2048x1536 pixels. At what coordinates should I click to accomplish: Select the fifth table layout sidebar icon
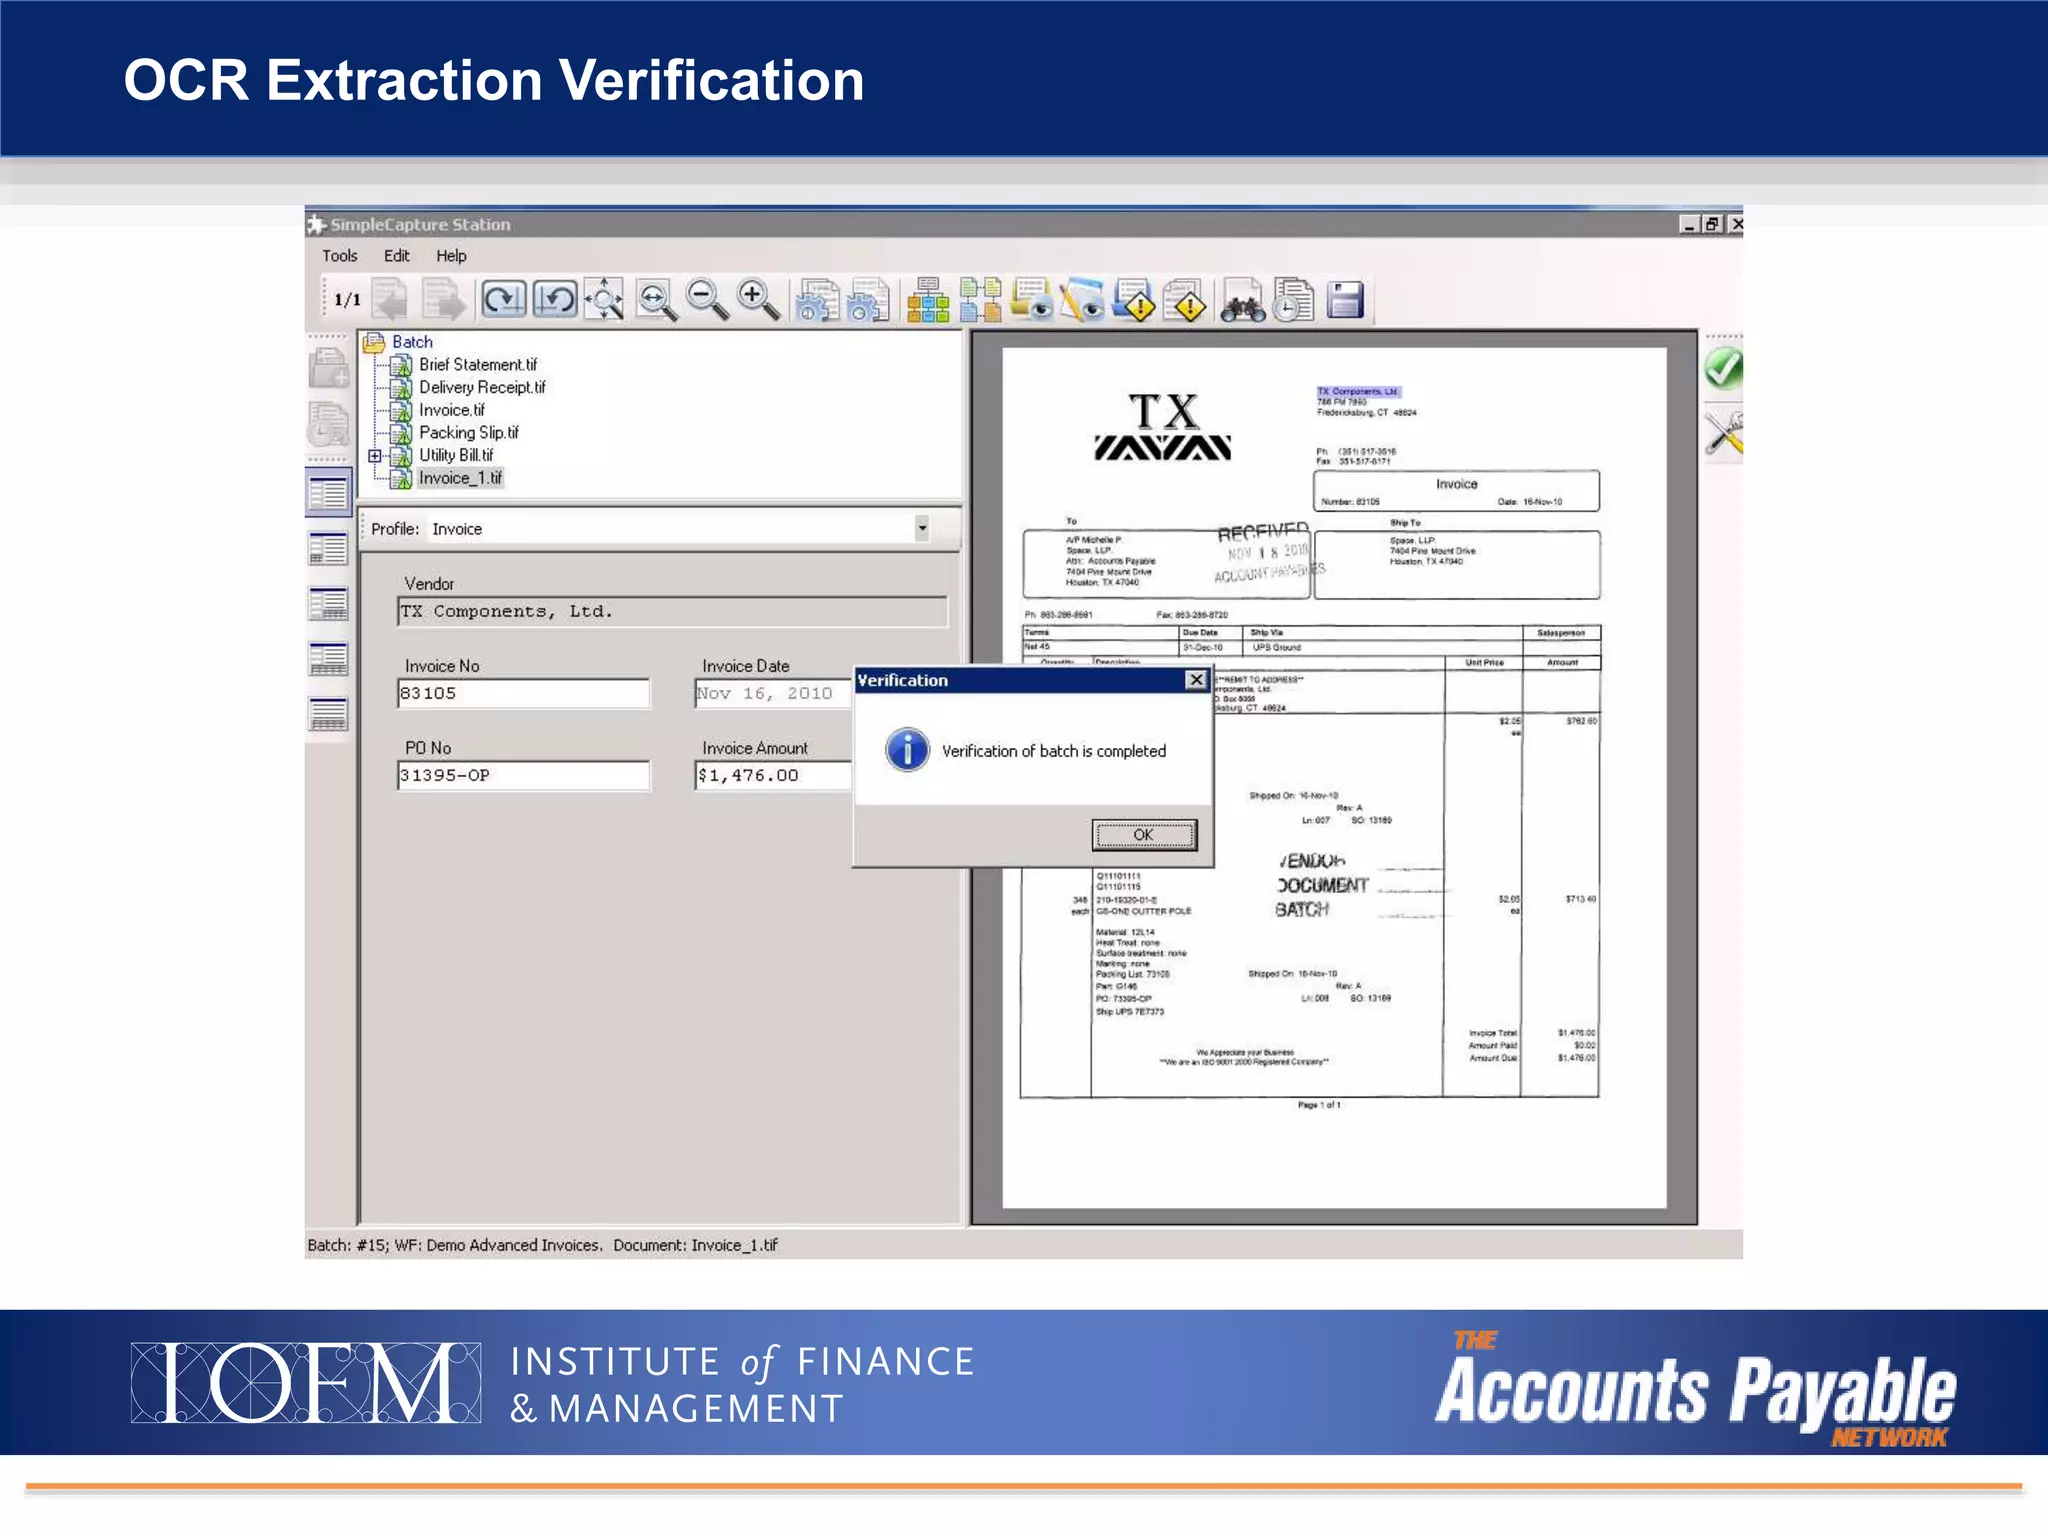click(x=329, y=714)
